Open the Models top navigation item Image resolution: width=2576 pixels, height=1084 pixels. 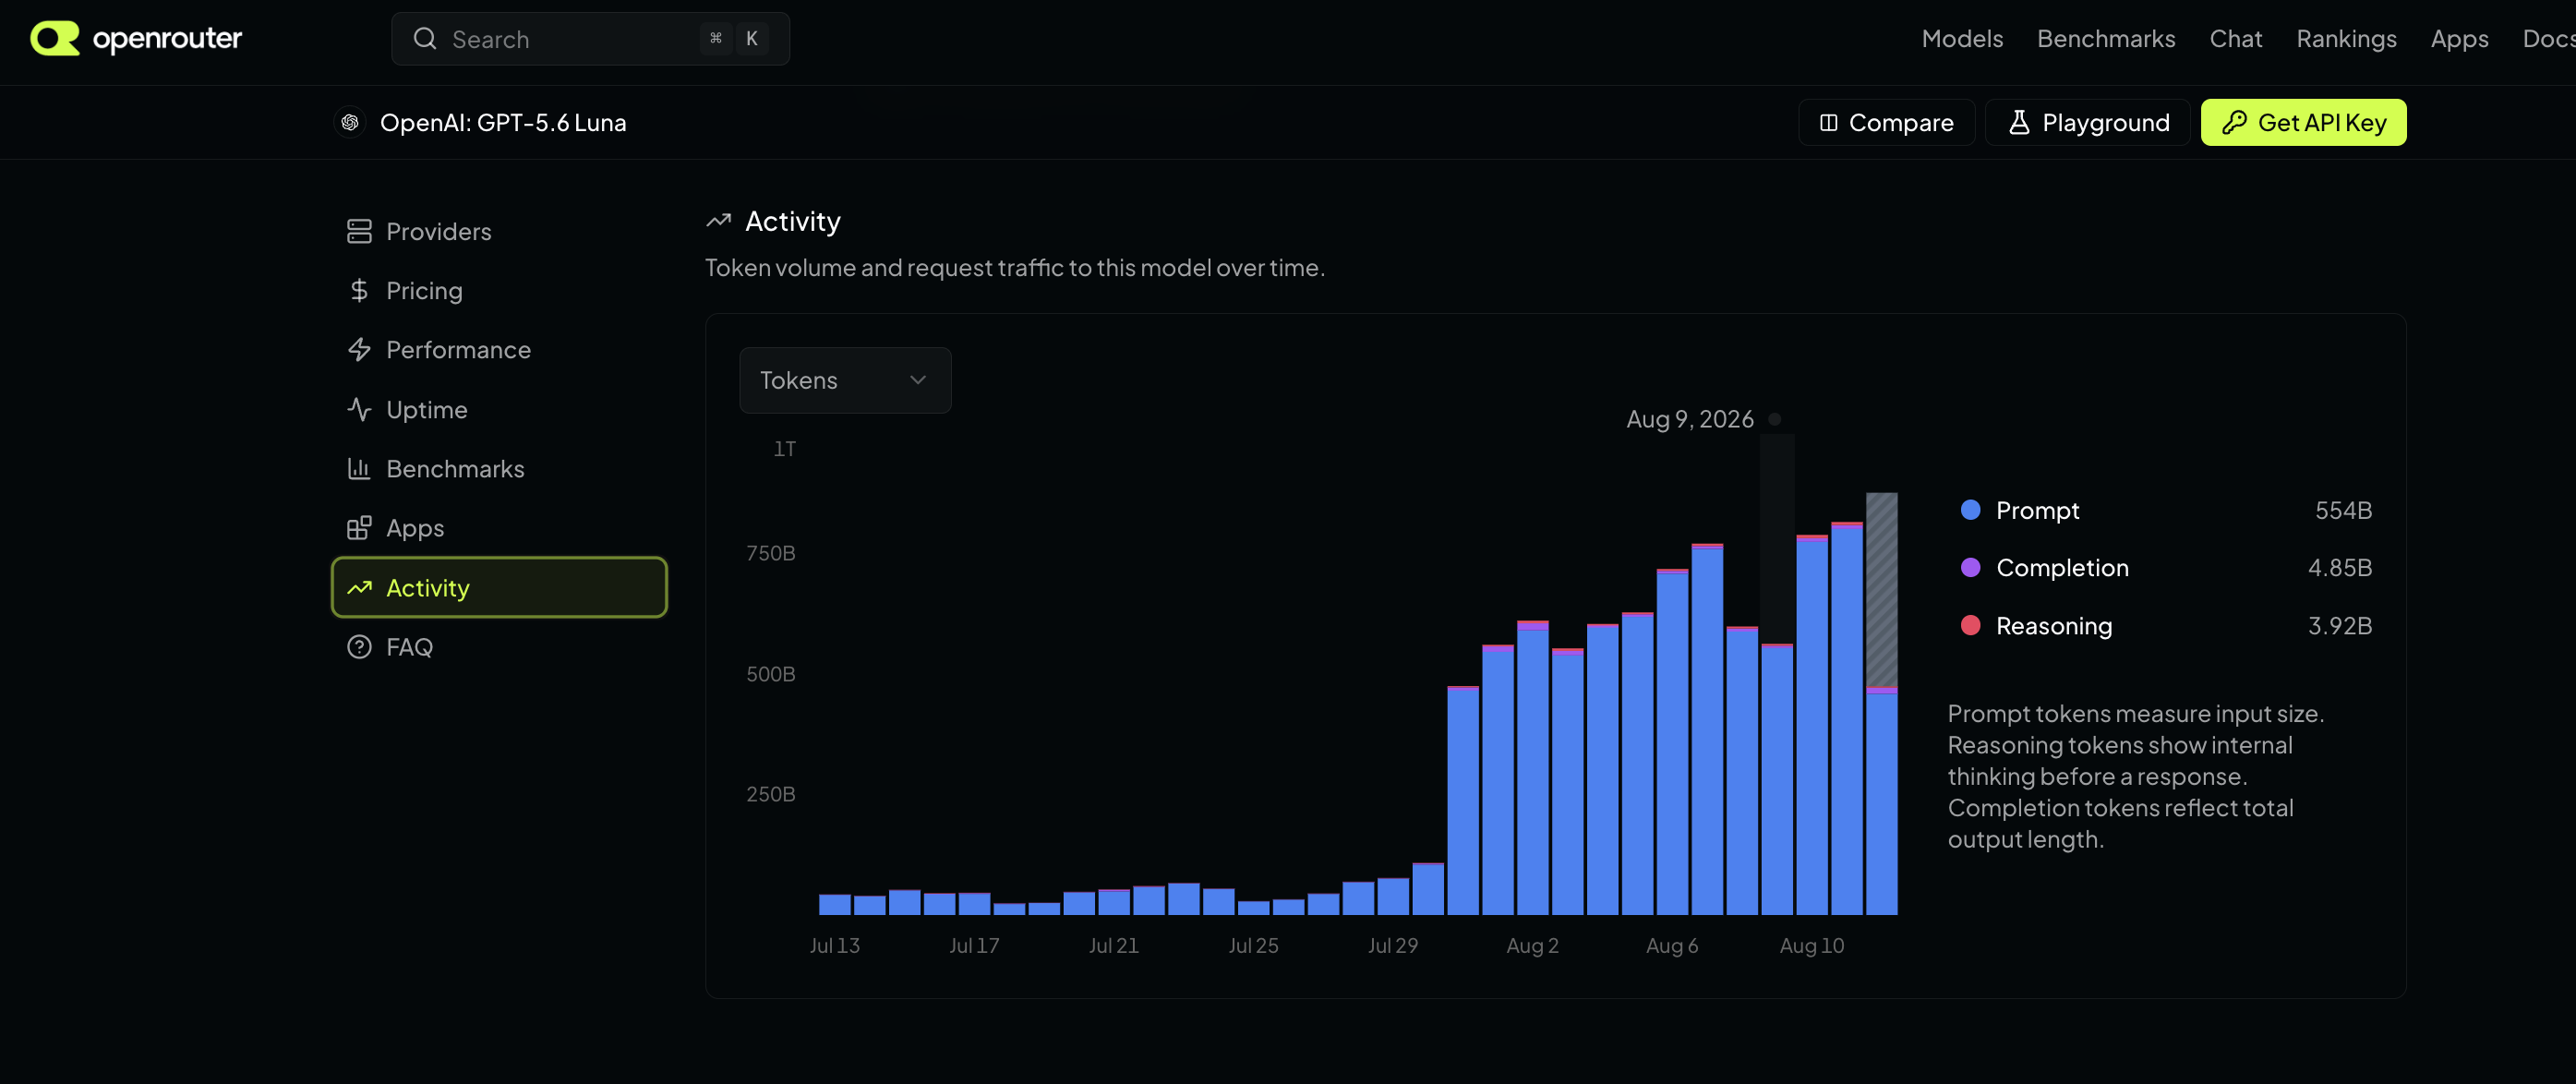click(1962, 39)
